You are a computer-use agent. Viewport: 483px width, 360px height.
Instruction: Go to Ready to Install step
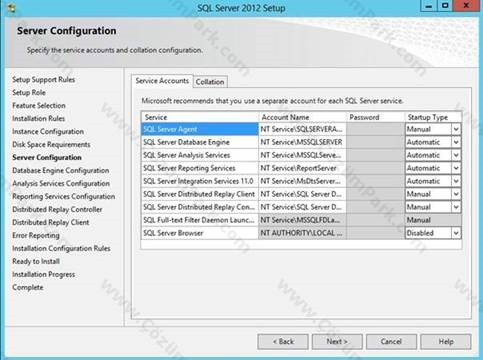click(36, 261)
